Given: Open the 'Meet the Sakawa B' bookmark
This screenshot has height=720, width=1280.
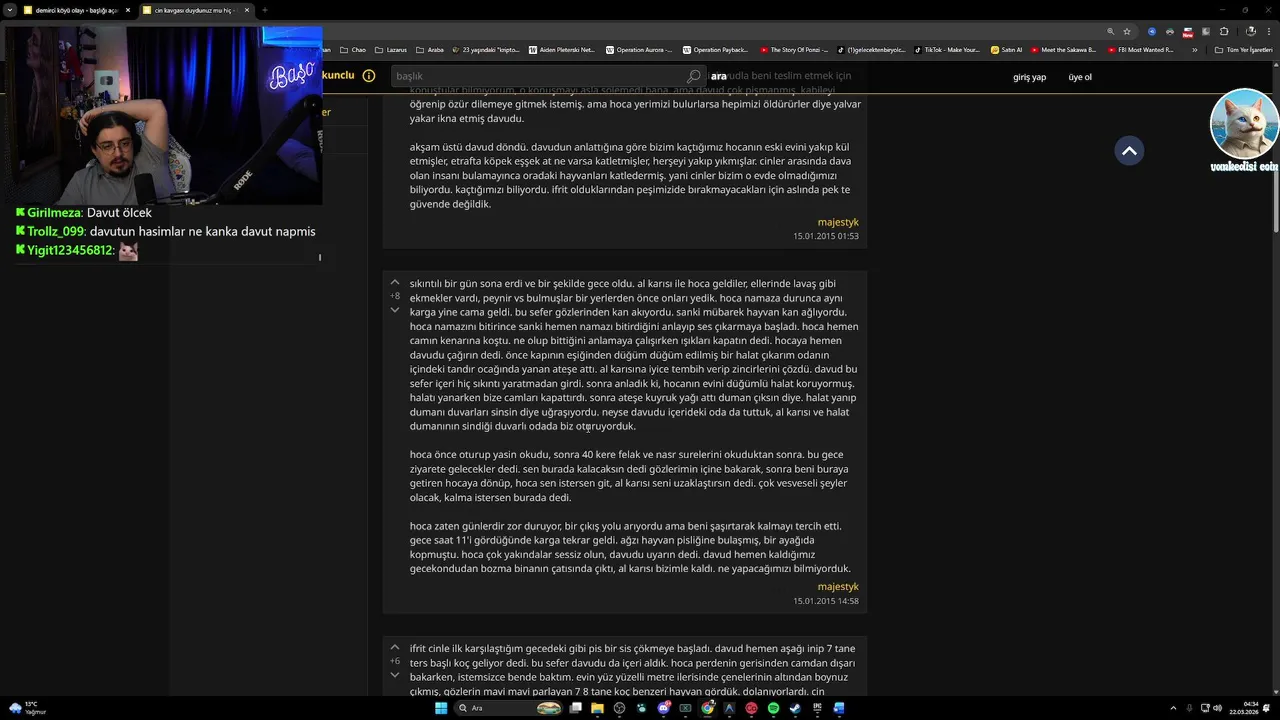Looking at the screenshot, I should (x=1064, y=49).
